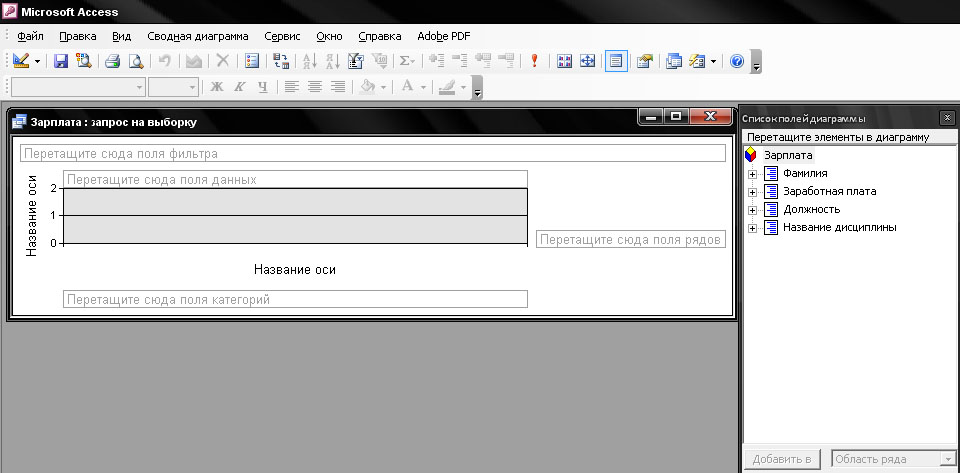Click the filter fields drop area

[x=373, y=153]
